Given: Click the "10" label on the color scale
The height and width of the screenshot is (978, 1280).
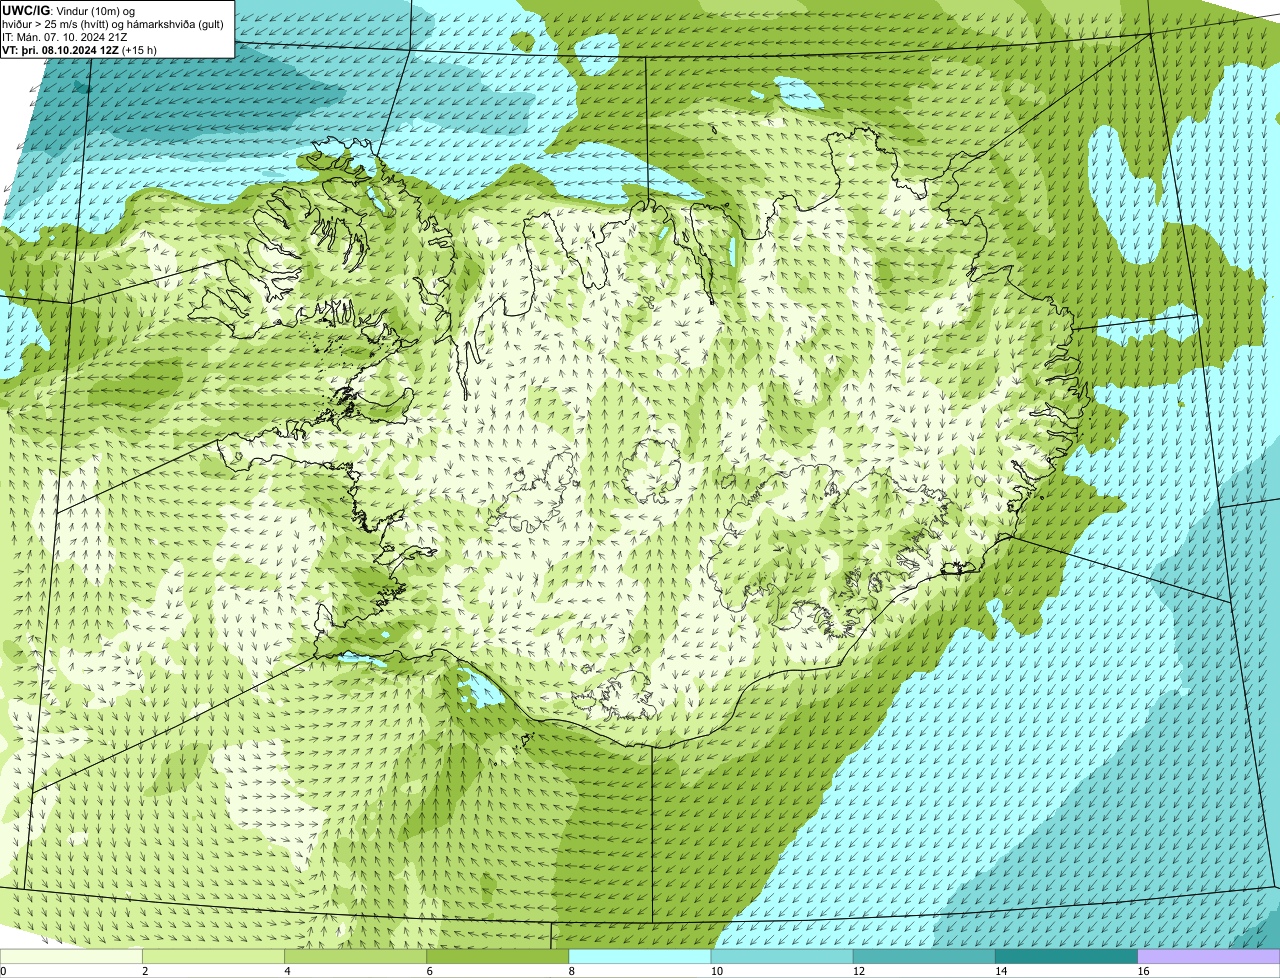Looking at the screenshot, I should tap(715, 971).
